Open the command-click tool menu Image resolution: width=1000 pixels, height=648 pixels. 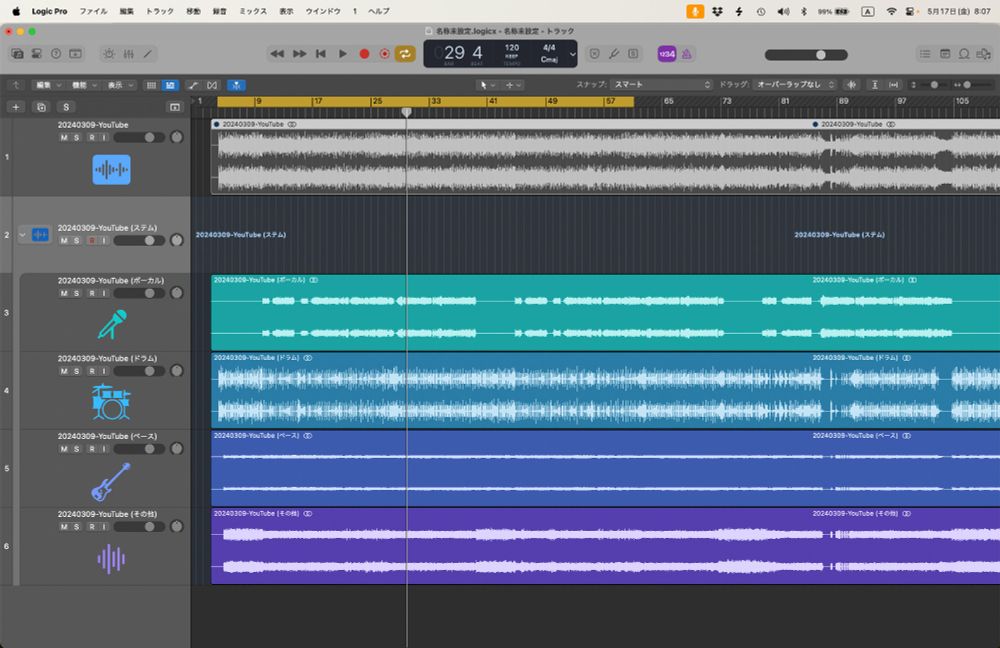pos(513,85)
